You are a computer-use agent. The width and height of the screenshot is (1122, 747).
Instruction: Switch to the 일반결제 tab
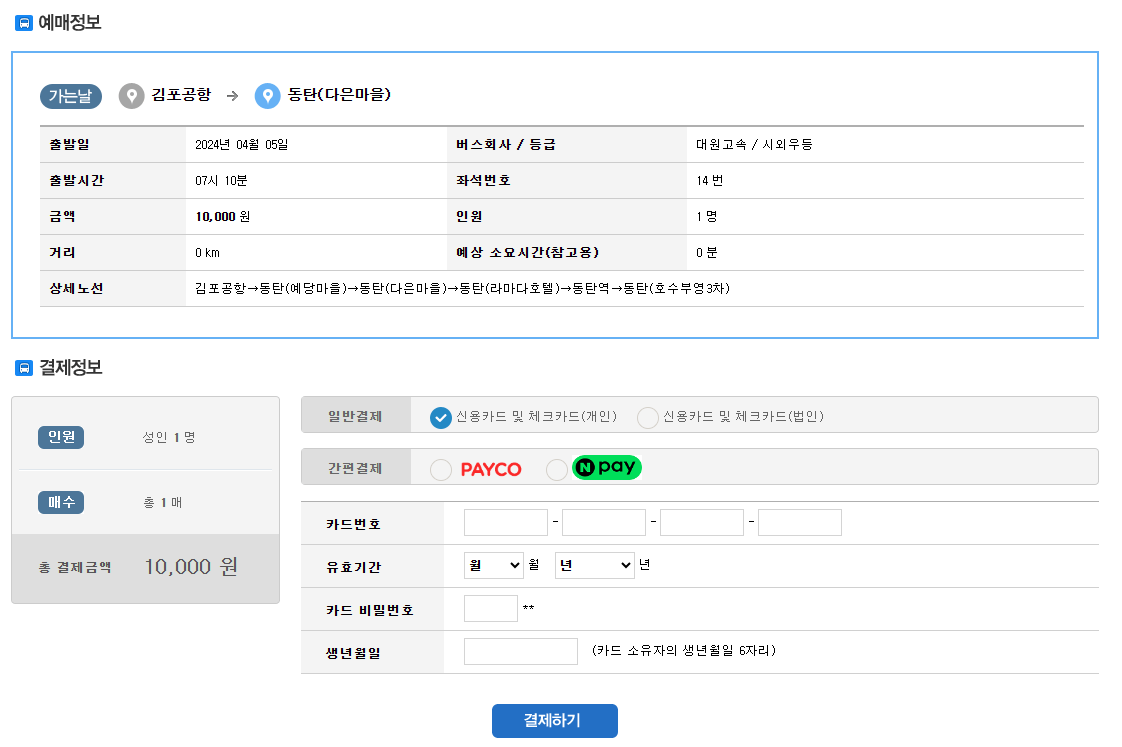pos(355,414)
